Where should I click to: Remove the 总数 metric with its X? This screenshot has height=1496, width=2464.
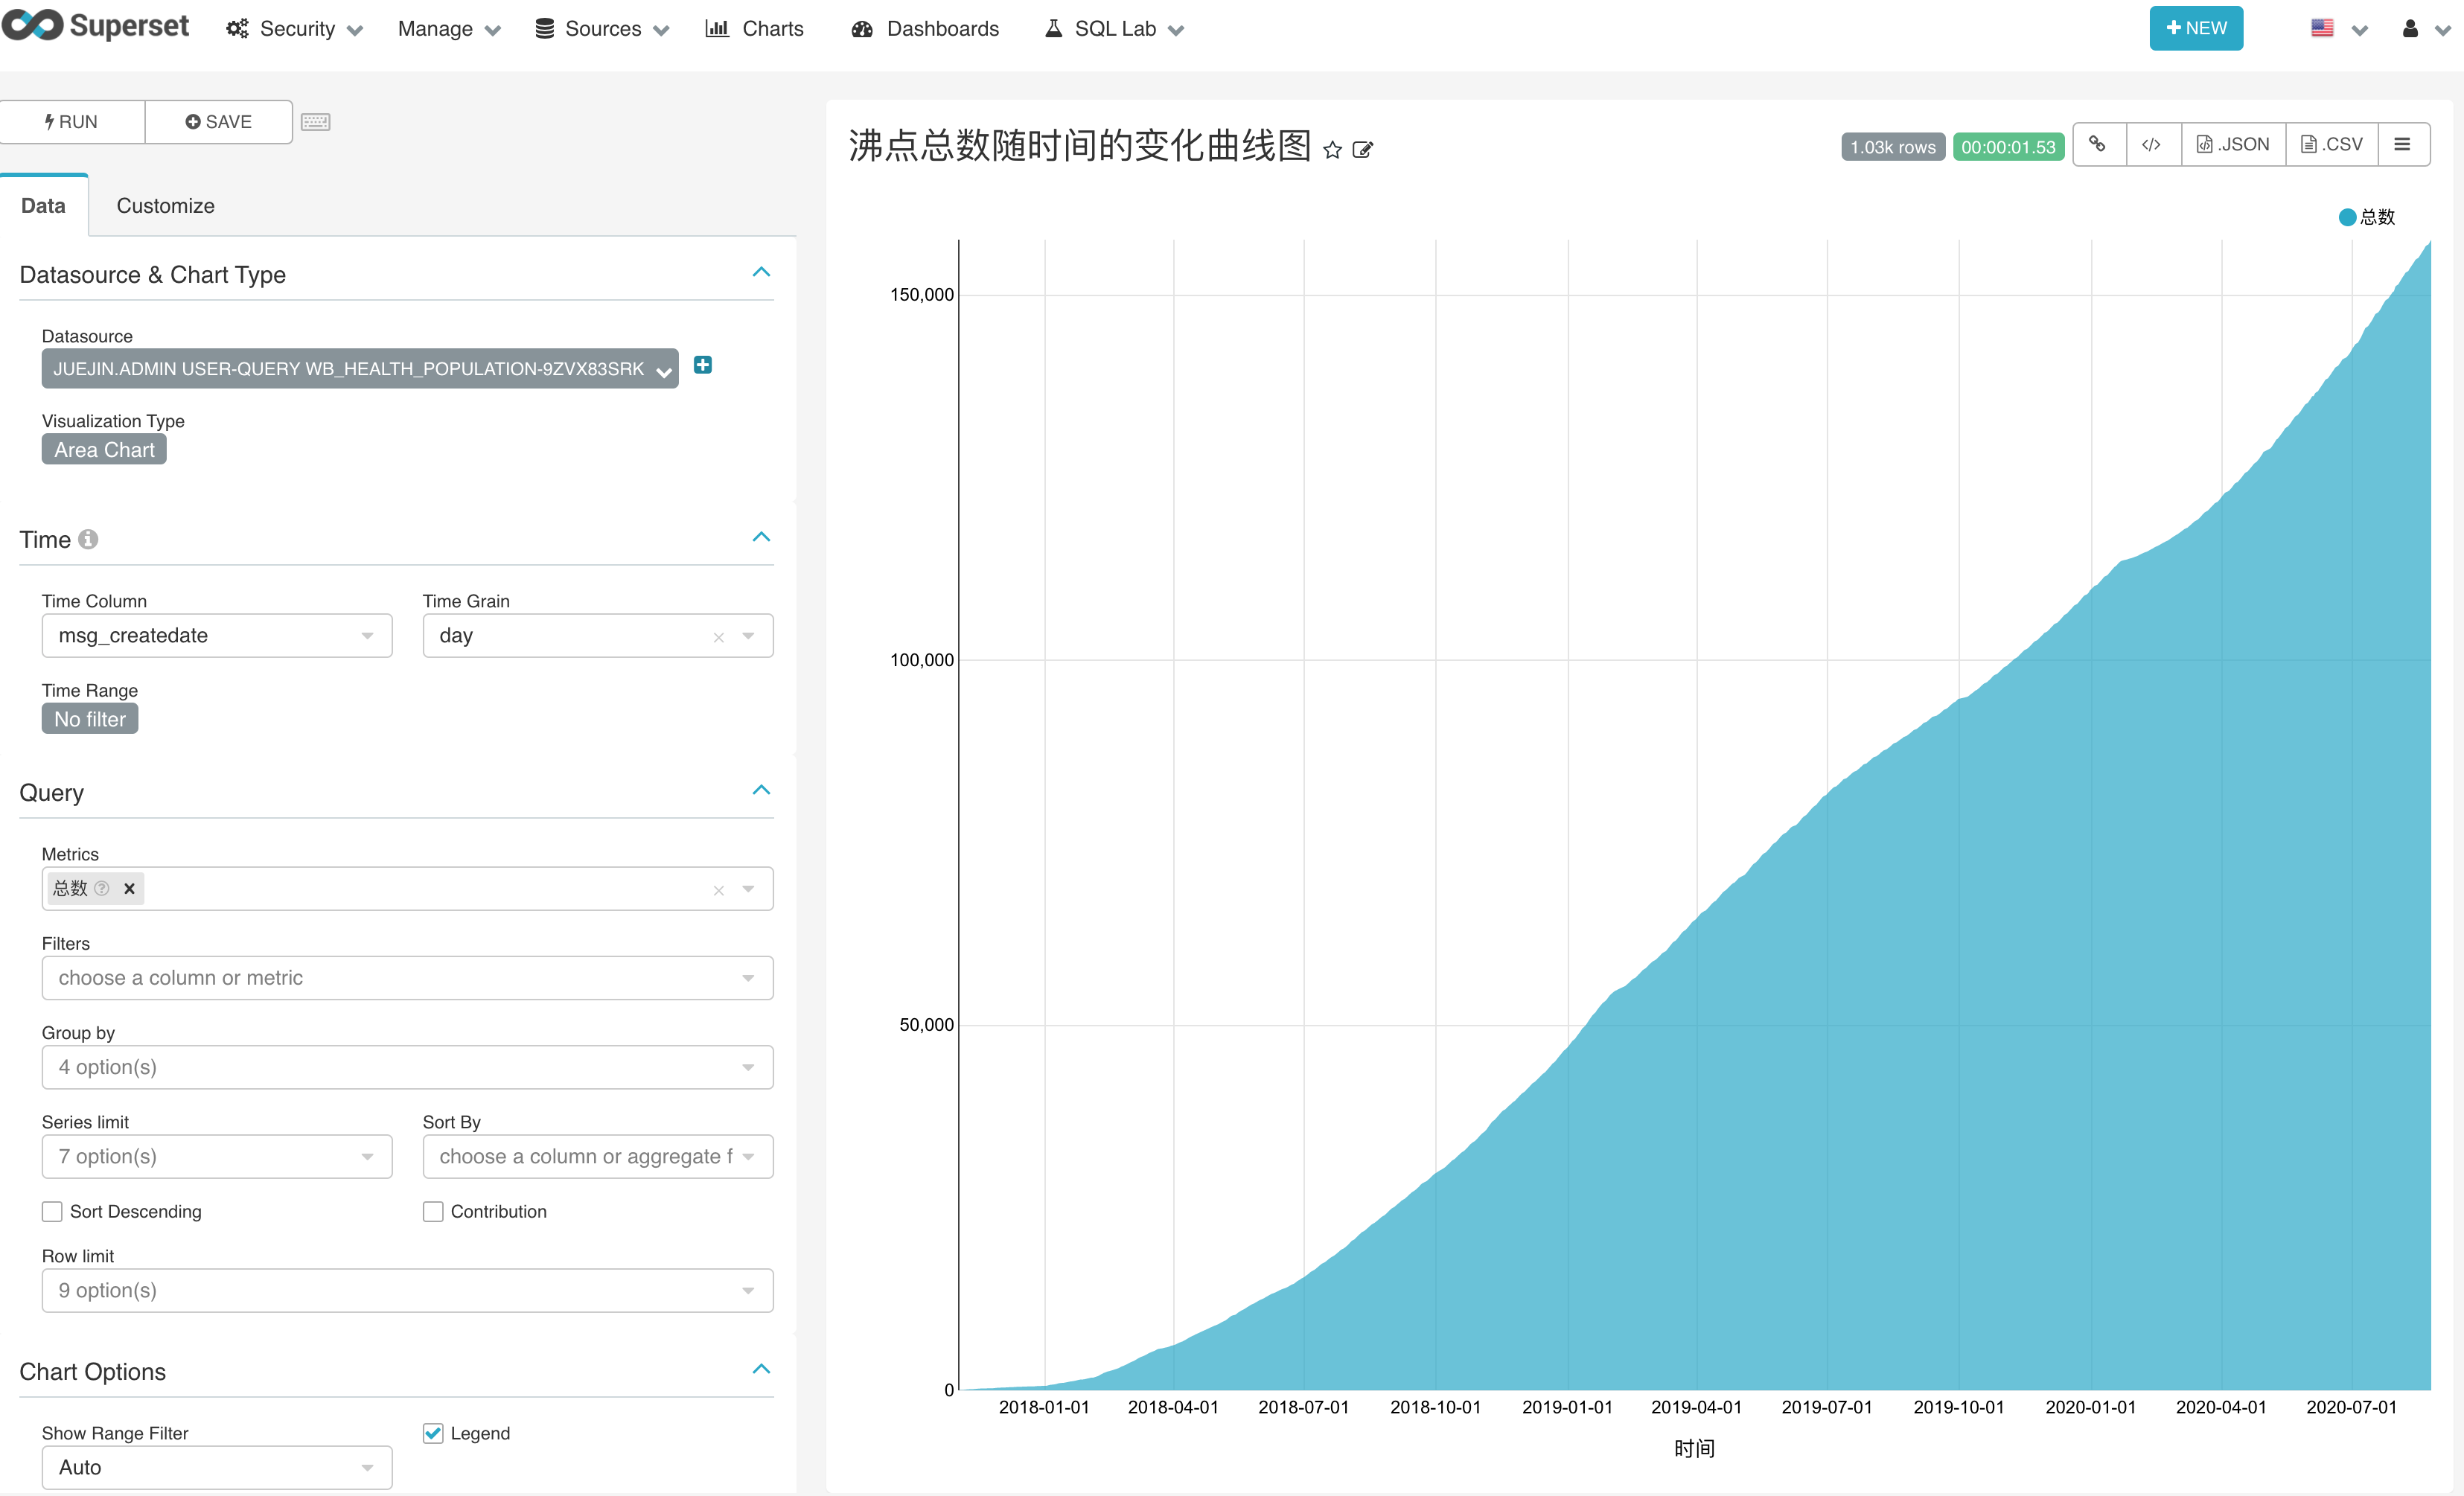tap(129, 888)
